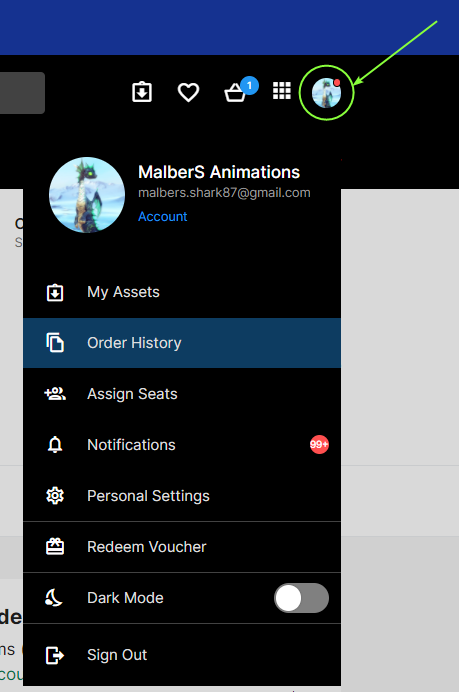
Task: Select Order History menu entry
Action: point(182,343)
